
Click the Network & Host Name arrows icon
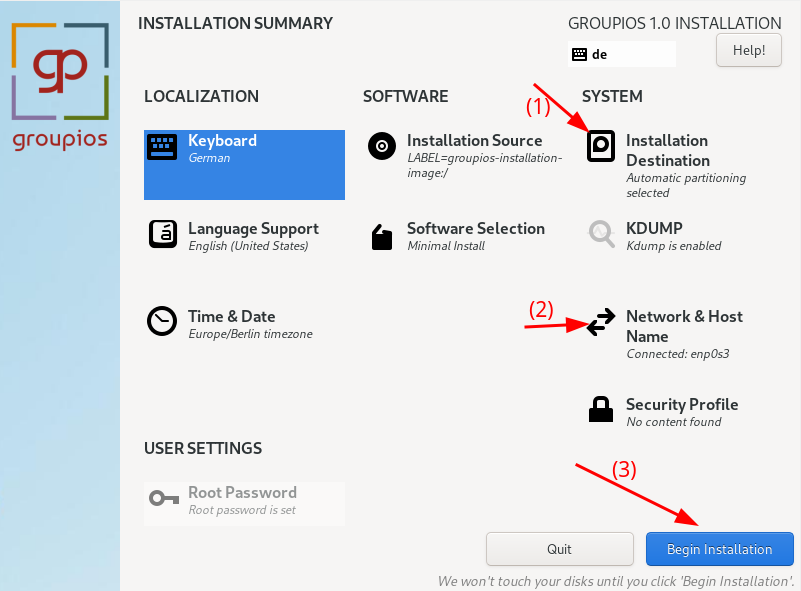[601, 322]
